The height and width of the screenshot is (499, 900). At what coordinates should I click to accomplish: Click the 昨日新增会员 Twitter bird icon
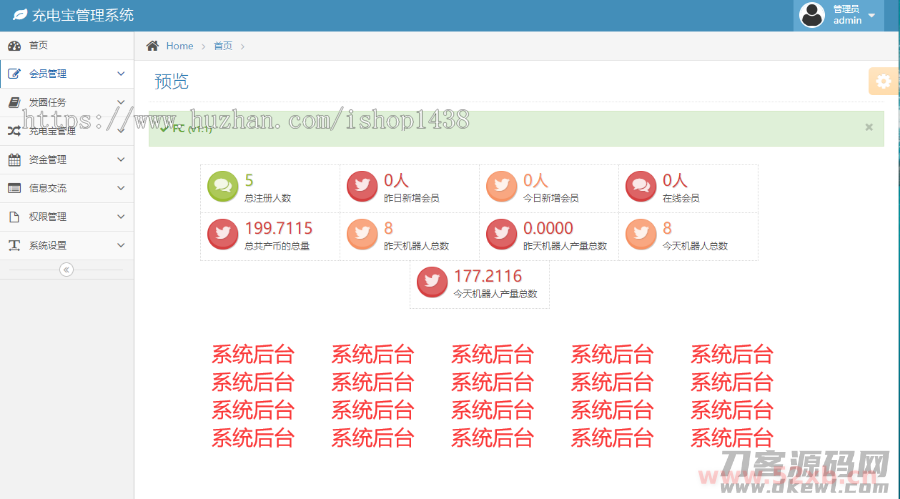[361, 187]
